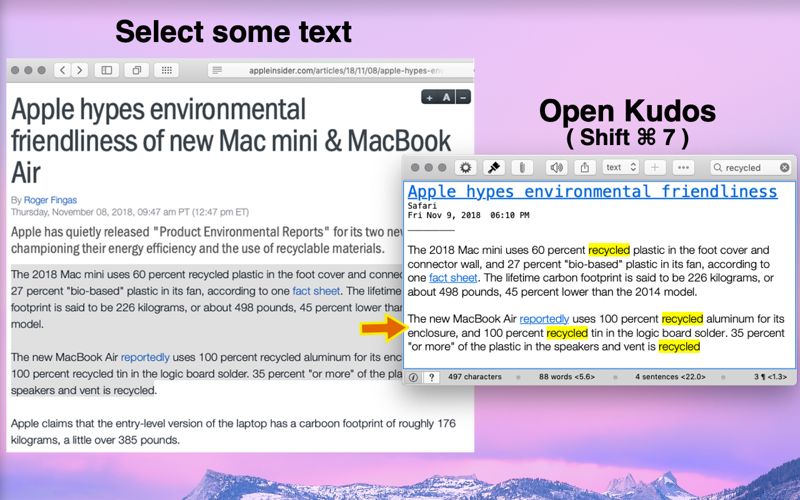Click the appleinsider.com address bar
The image size is (800, 500).
pyautogui.click(x=340, y=70)
